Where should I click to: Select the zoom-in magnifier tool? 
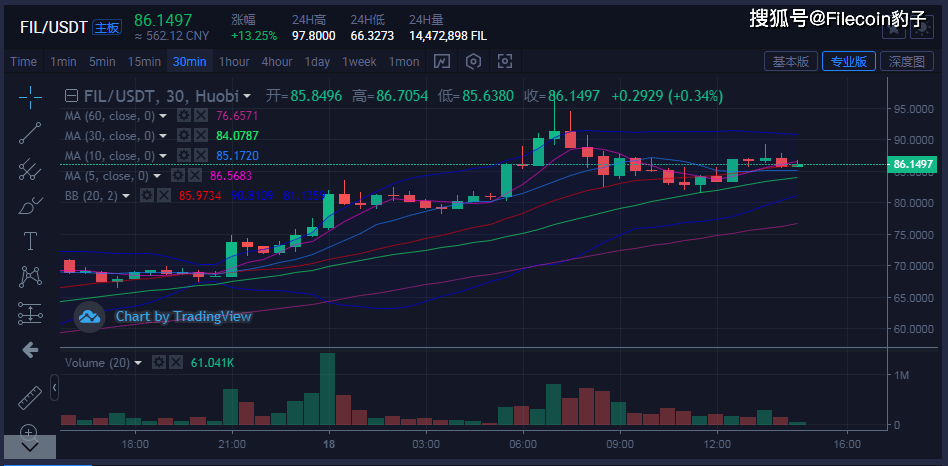[30, 432]
